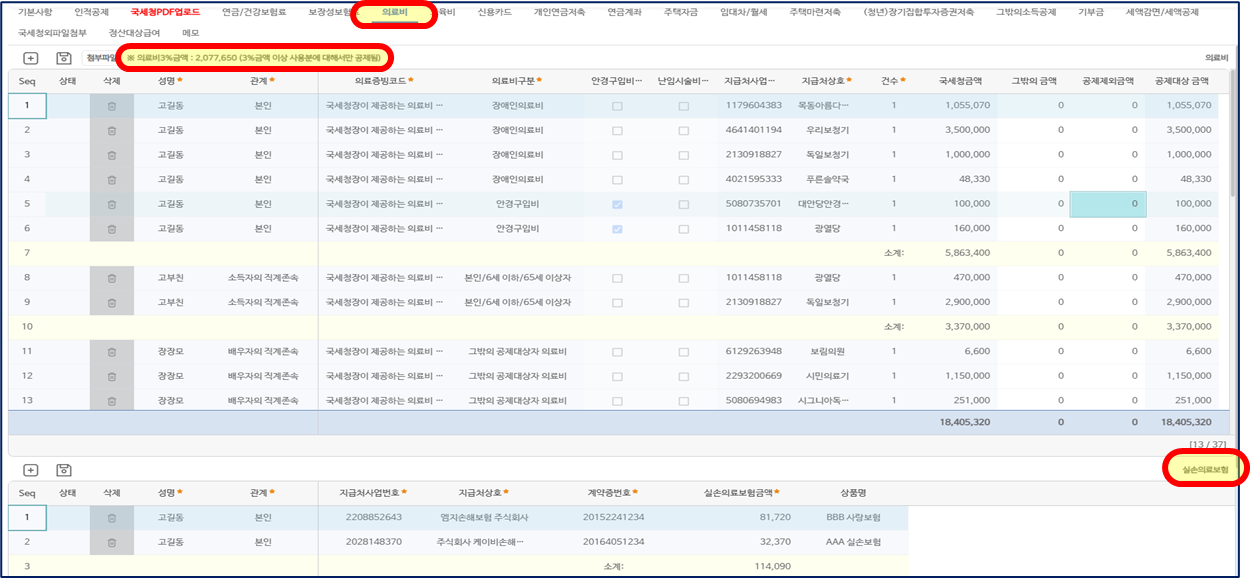The width and height of the screenshot is (1250, 578).
Task: Delete medical row 6 (광열당 160,000)
Action: tap(112, 228)
